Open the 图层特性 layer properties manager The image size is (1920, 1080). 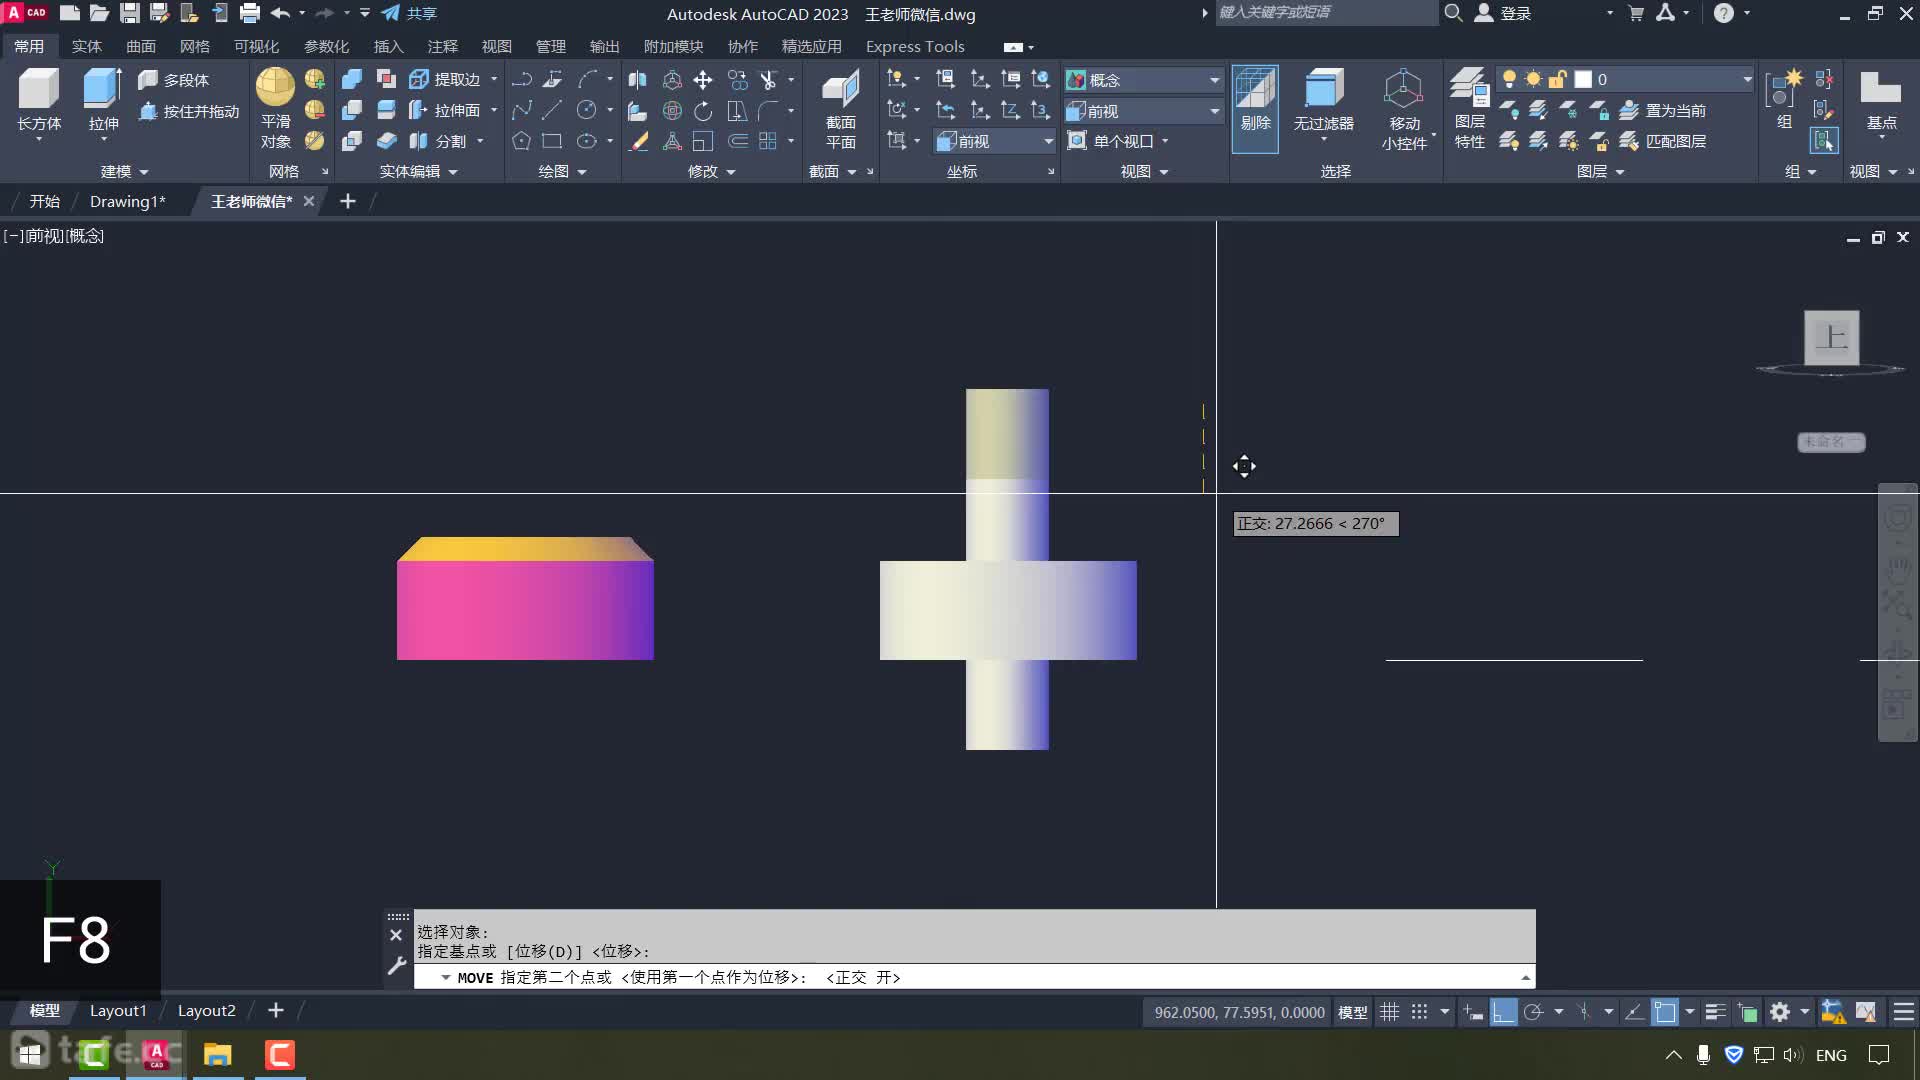[1469, 108]
